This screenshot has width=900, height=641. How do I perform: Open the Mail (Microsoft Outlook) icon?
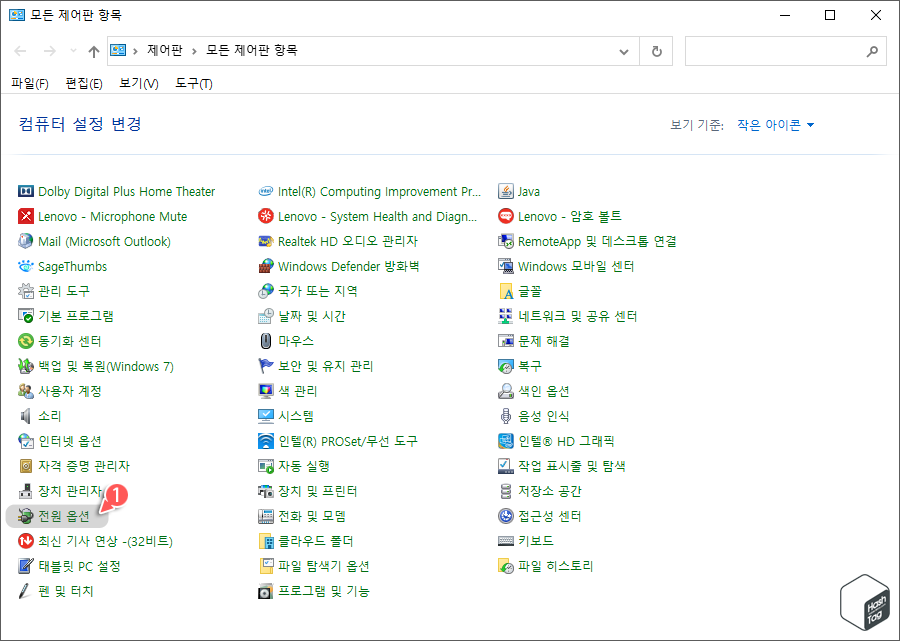tap(26, 241)
